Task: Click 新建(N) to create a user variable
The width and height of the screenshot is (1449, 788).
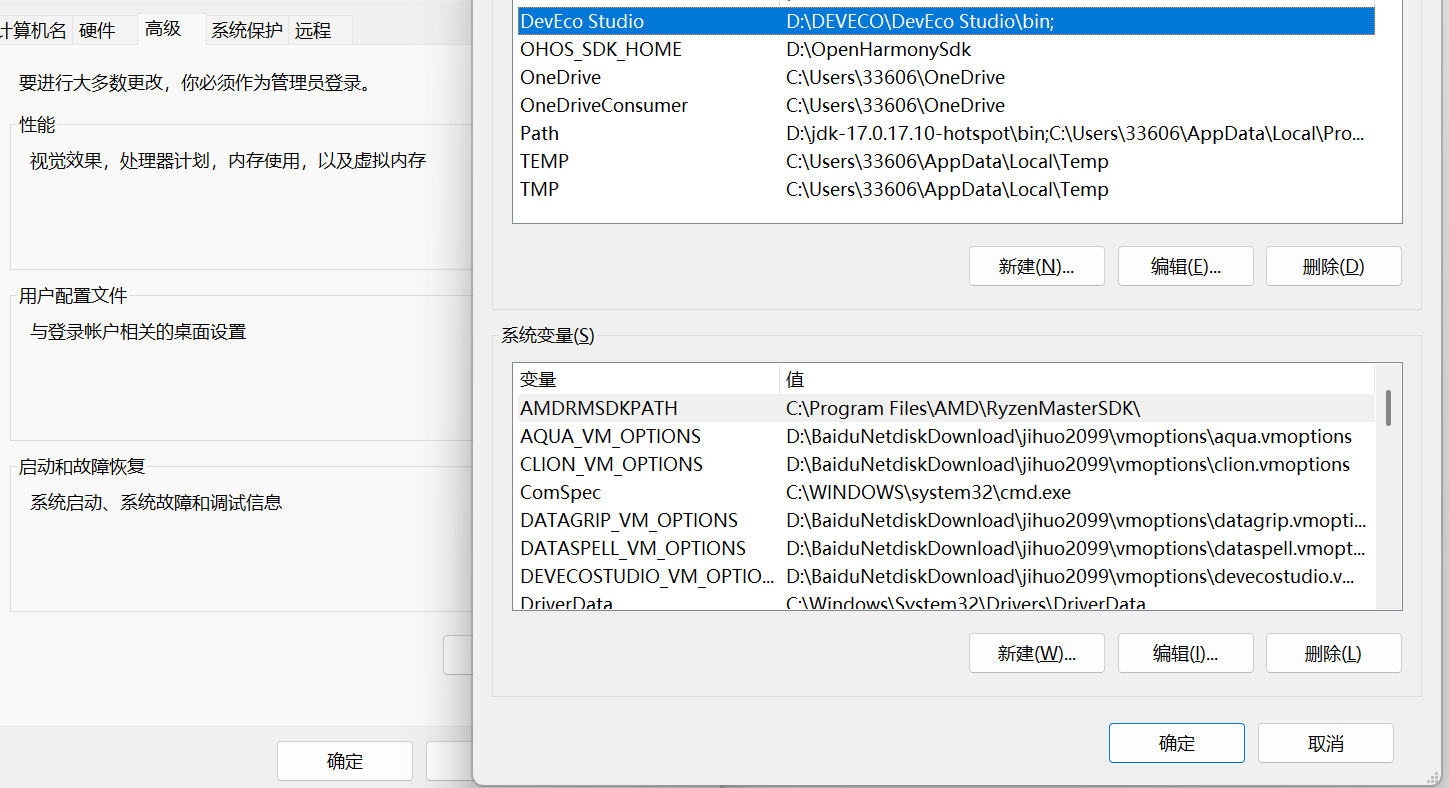Action: (x=1036, y=266)
